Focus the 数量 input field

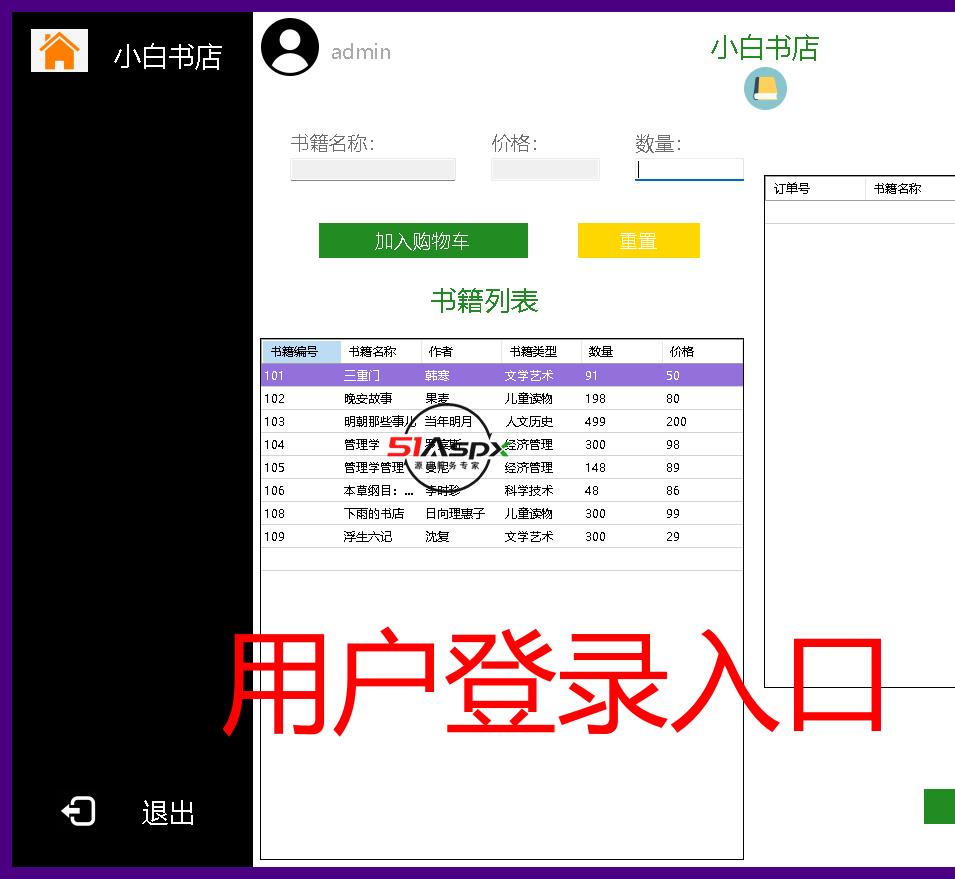689,169
